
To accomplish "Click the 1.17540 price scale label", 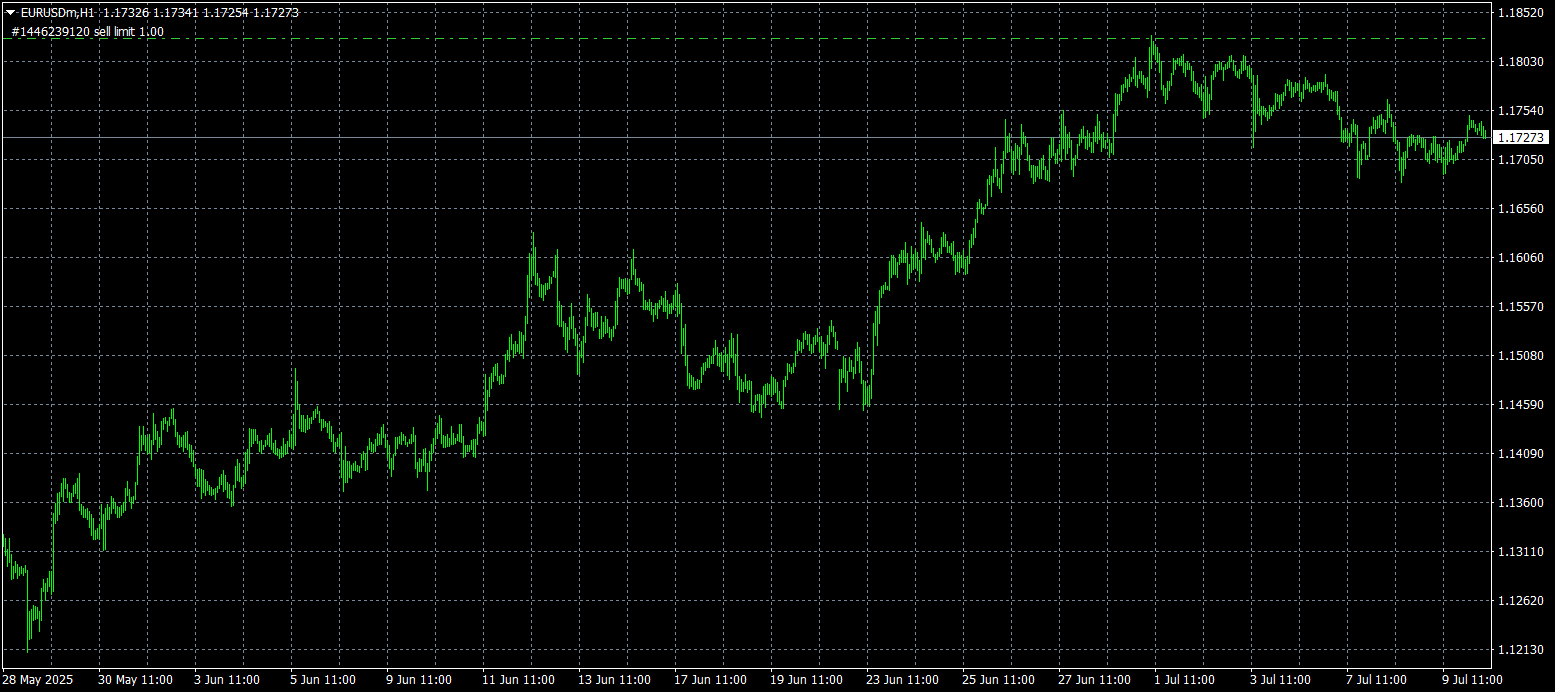I will click(1522, 111).
